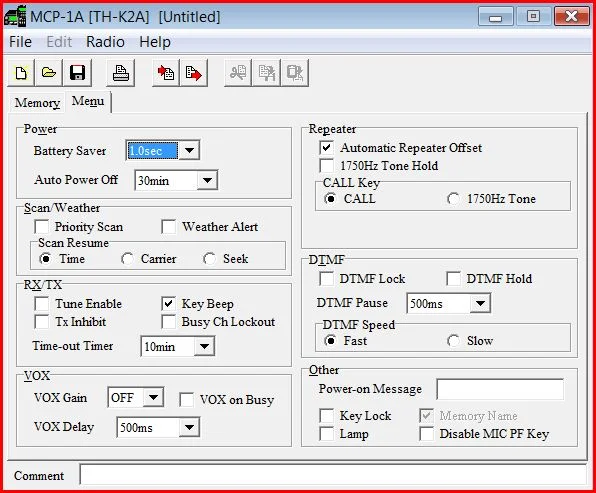Click the grayed-out copy icon

(x=266, y=73)
